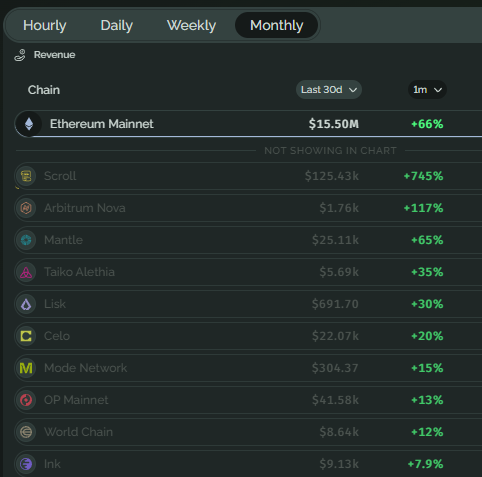Click Mode Network revenue $304.37
The width and height of the screenshot is (482, 477).
(x=335, y=368)
